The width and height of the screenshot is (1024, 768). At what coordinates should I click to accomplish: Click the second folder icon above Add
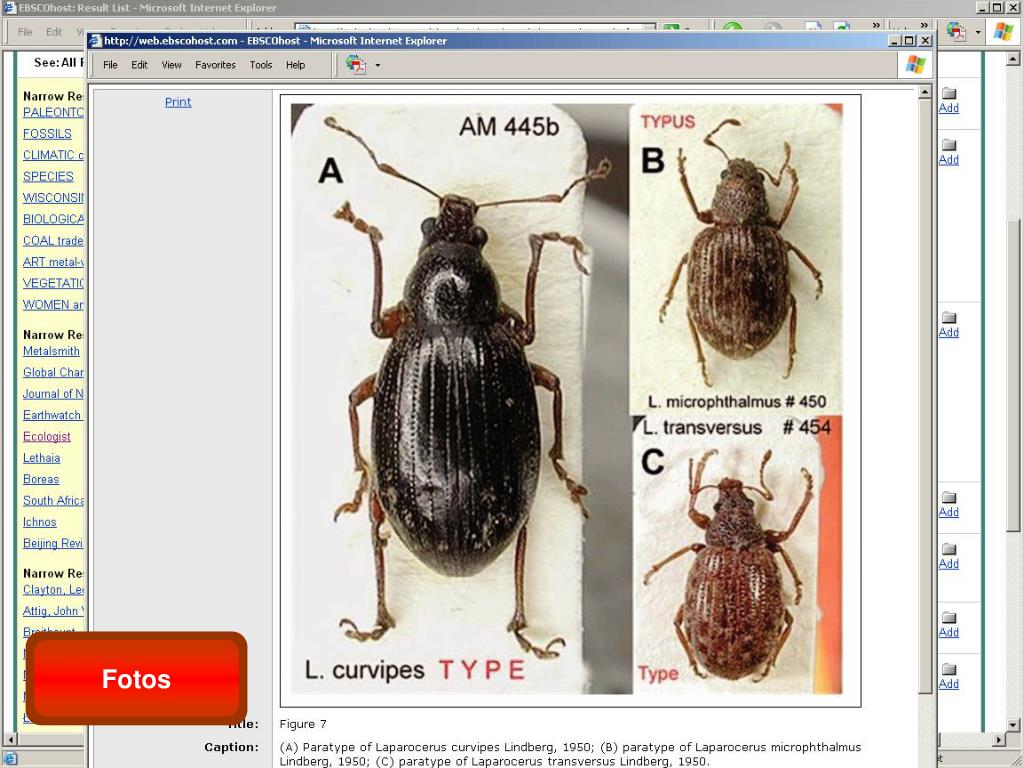(x=949, y=145)
